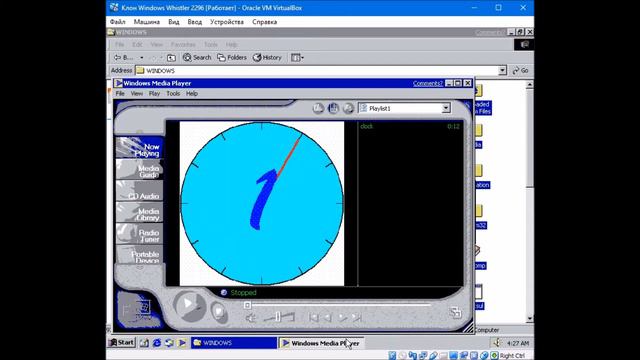The width and height of the screenshot is (640, 360).
Task: Open the Portable Device tab
Action: 140,255
